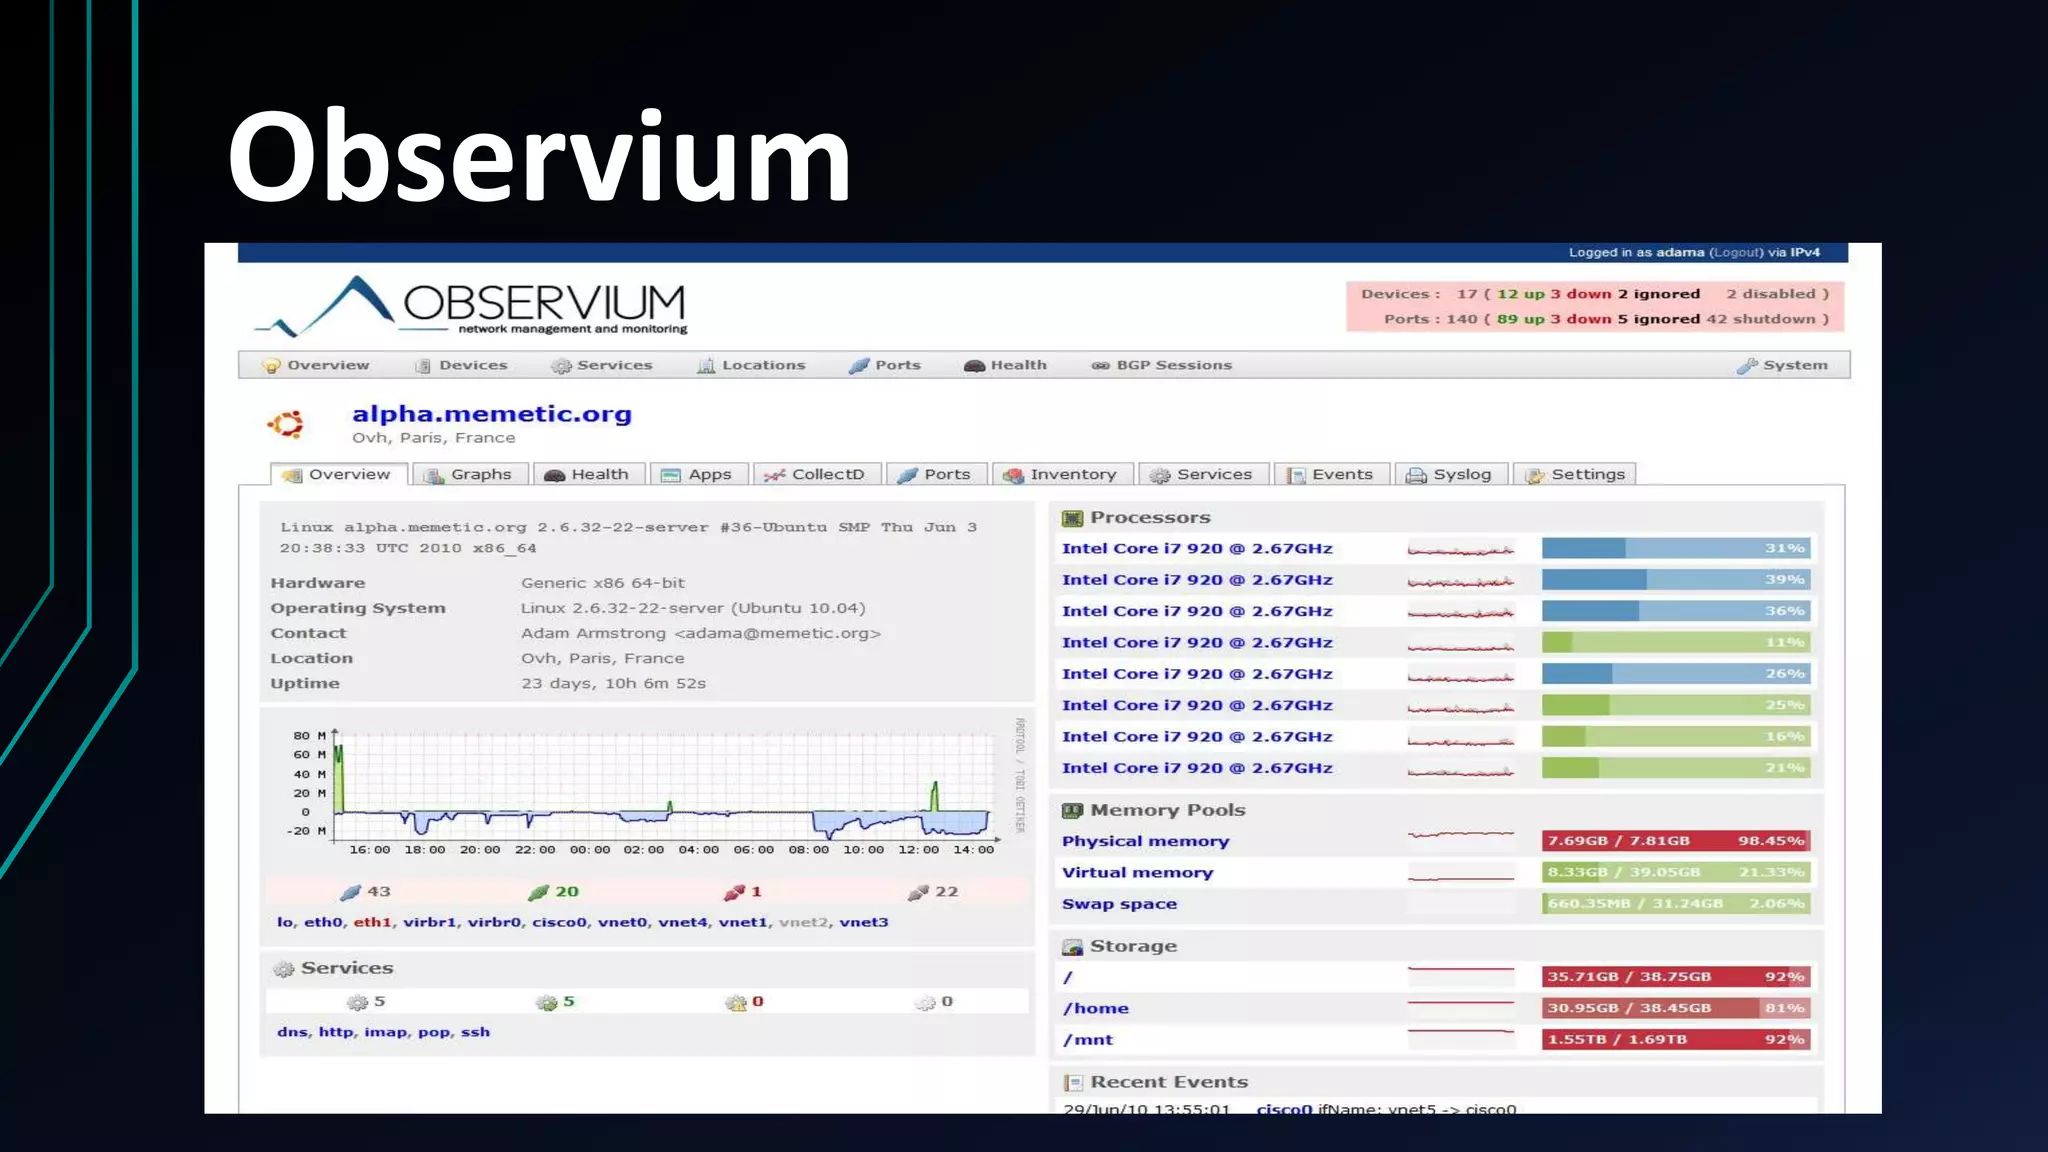Open Virtual memory link
The image size is (2048, 1152).
(x=1137, y=872)
